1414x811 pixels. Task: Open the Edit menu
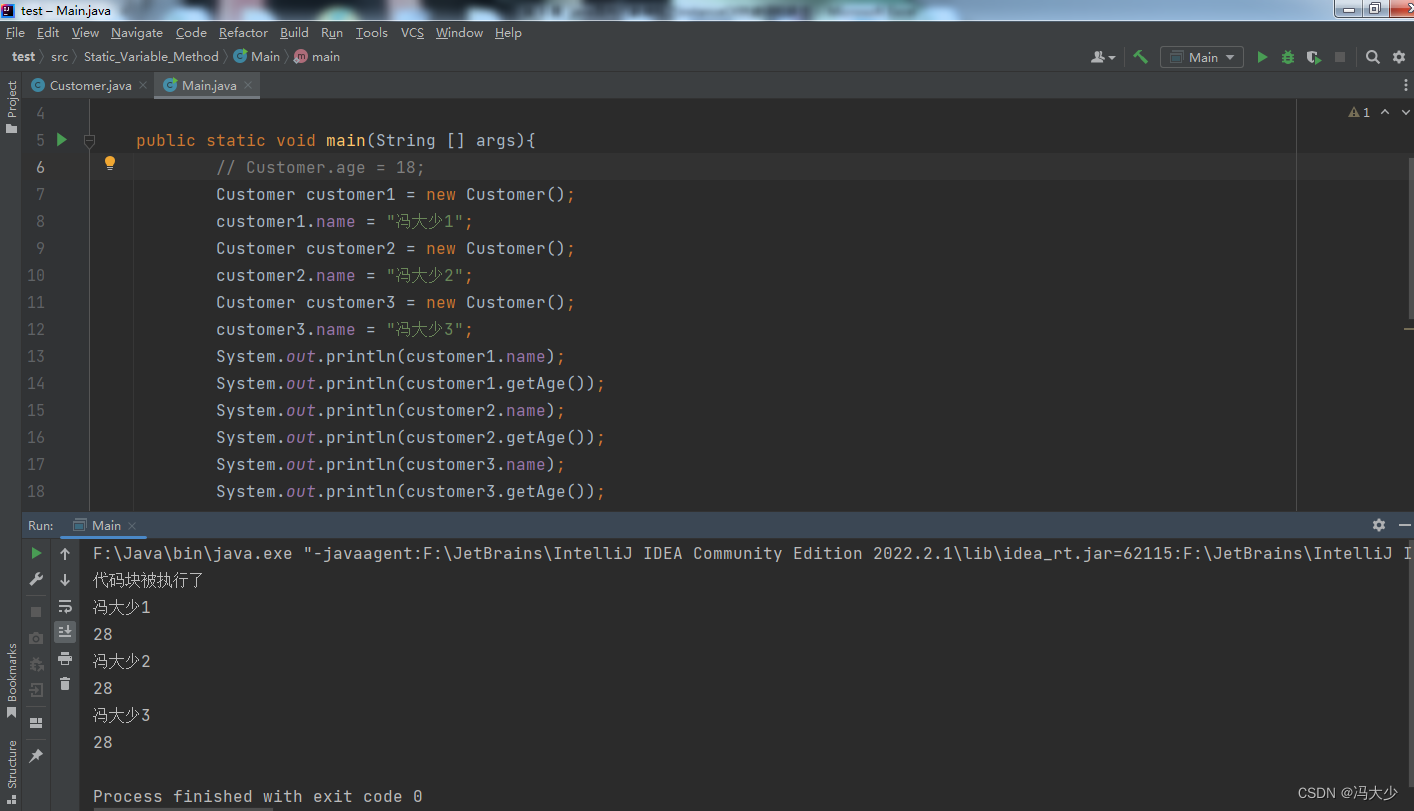pyautogui.click(x=48, y=32)
